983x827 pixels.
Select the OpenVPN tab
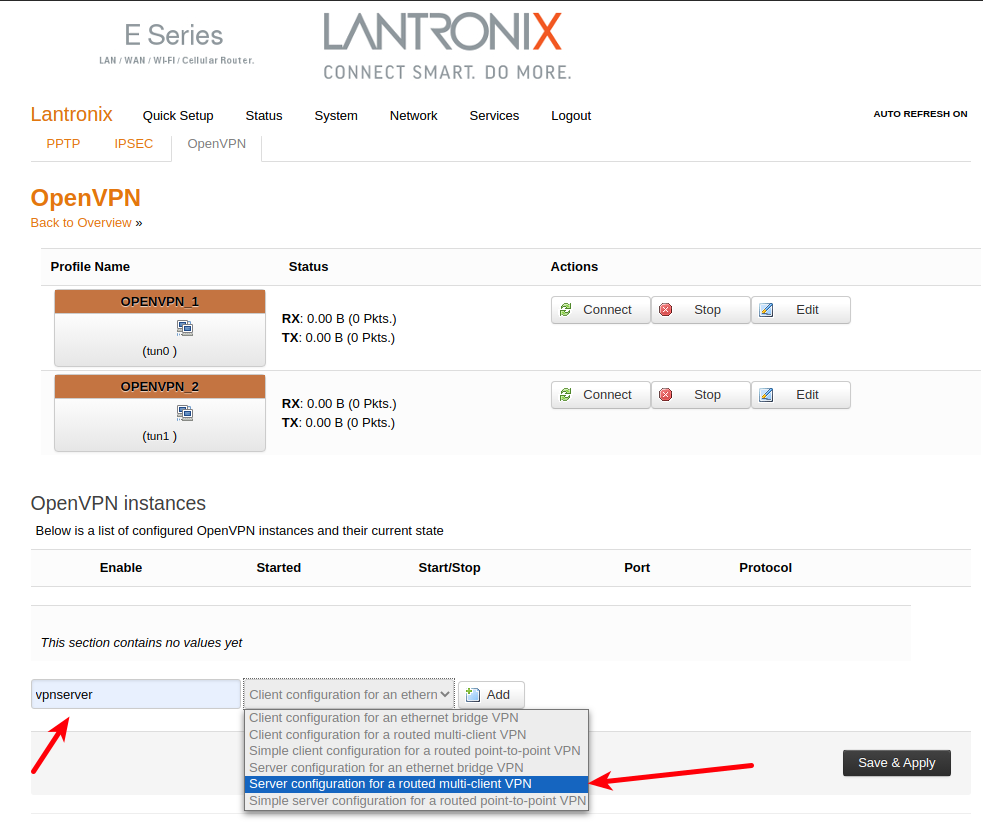coord(217,144)
